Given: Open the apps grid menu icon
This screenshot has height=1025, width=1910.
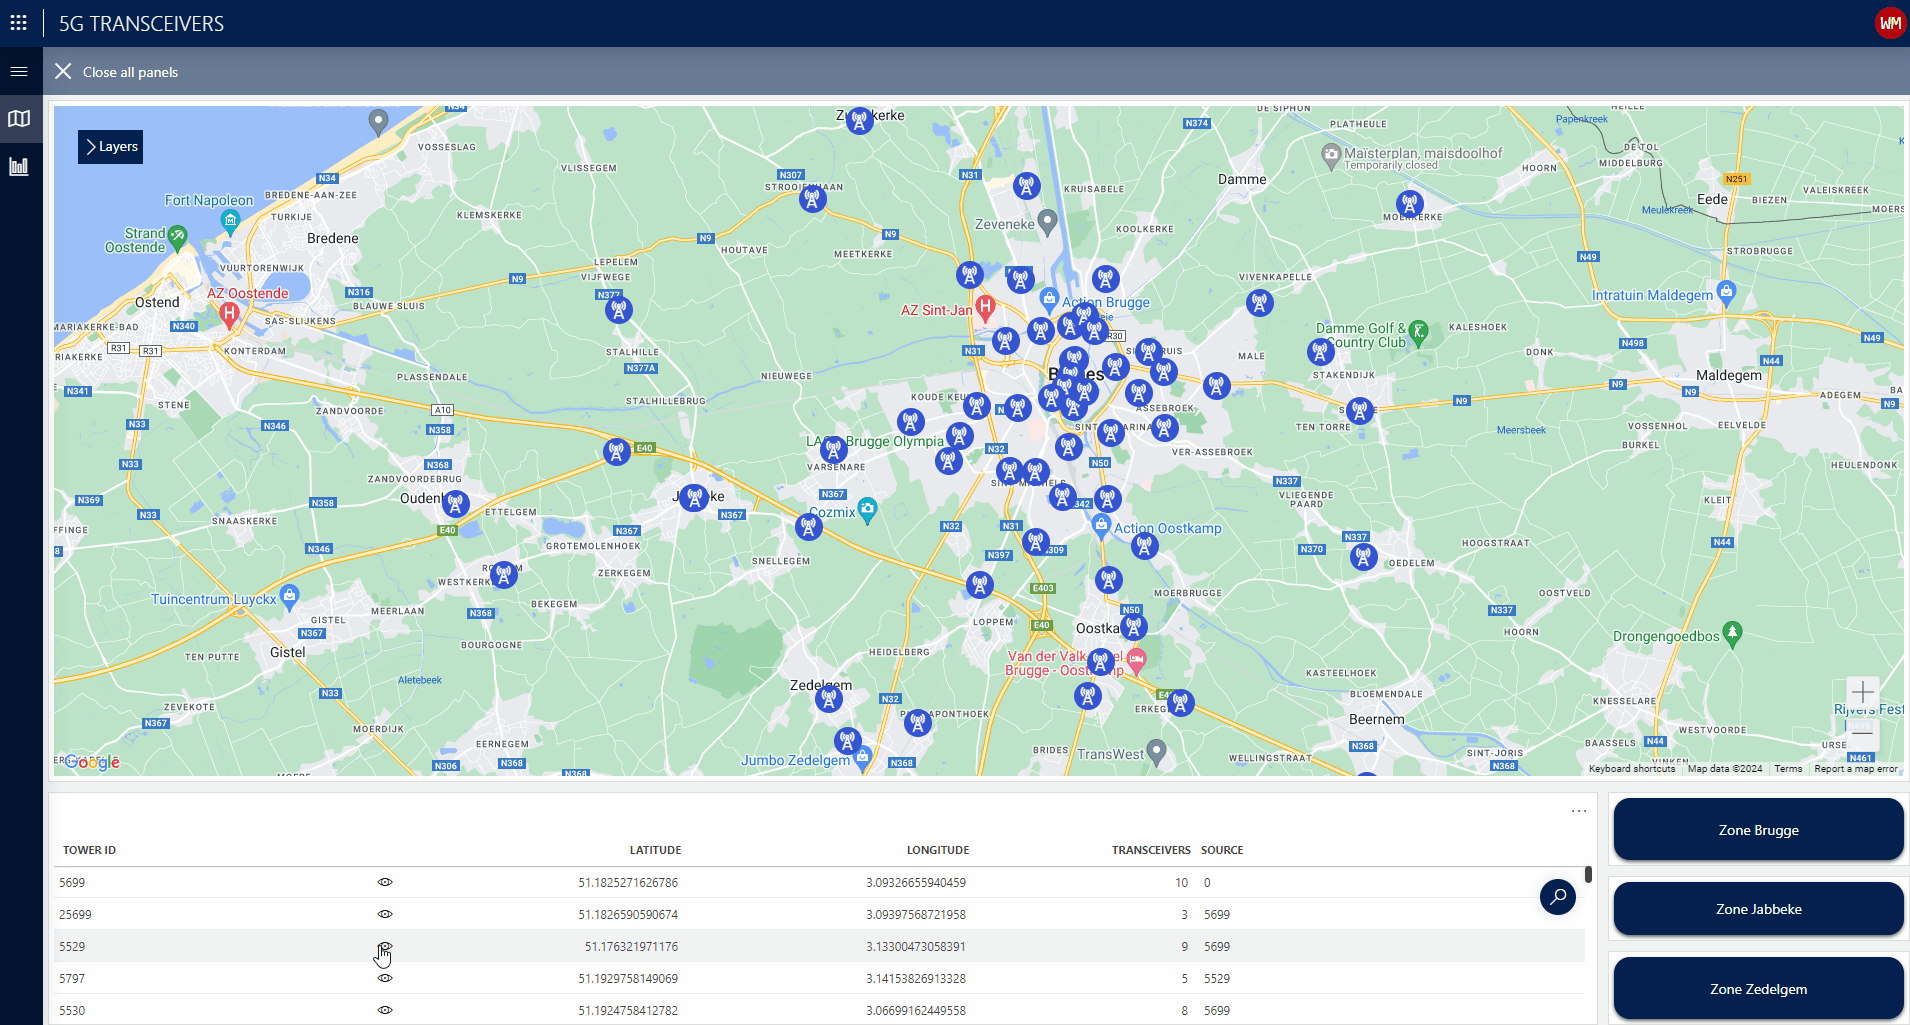Looking at the screenshot, I should click(x=18, y=22).
